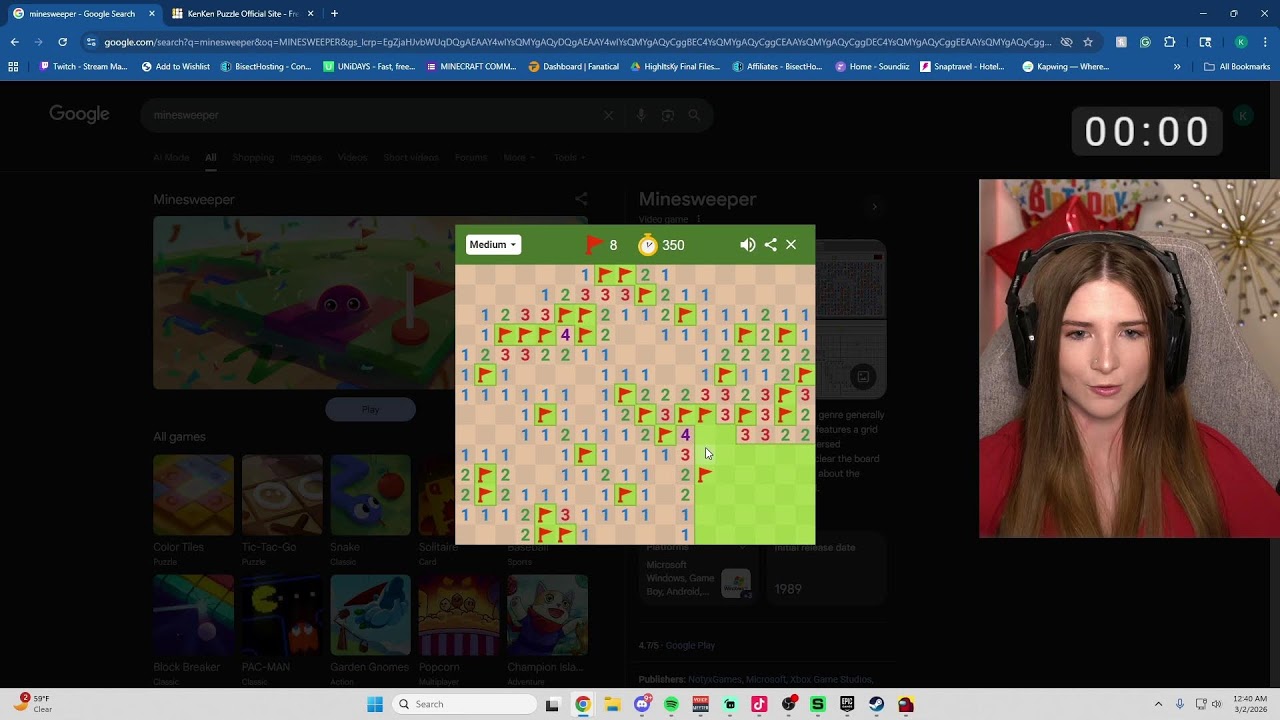1280x720 pixels.
Task: Open OBS Studio from the taskbar
Action: pyautogui.click(x=789, y=704)
